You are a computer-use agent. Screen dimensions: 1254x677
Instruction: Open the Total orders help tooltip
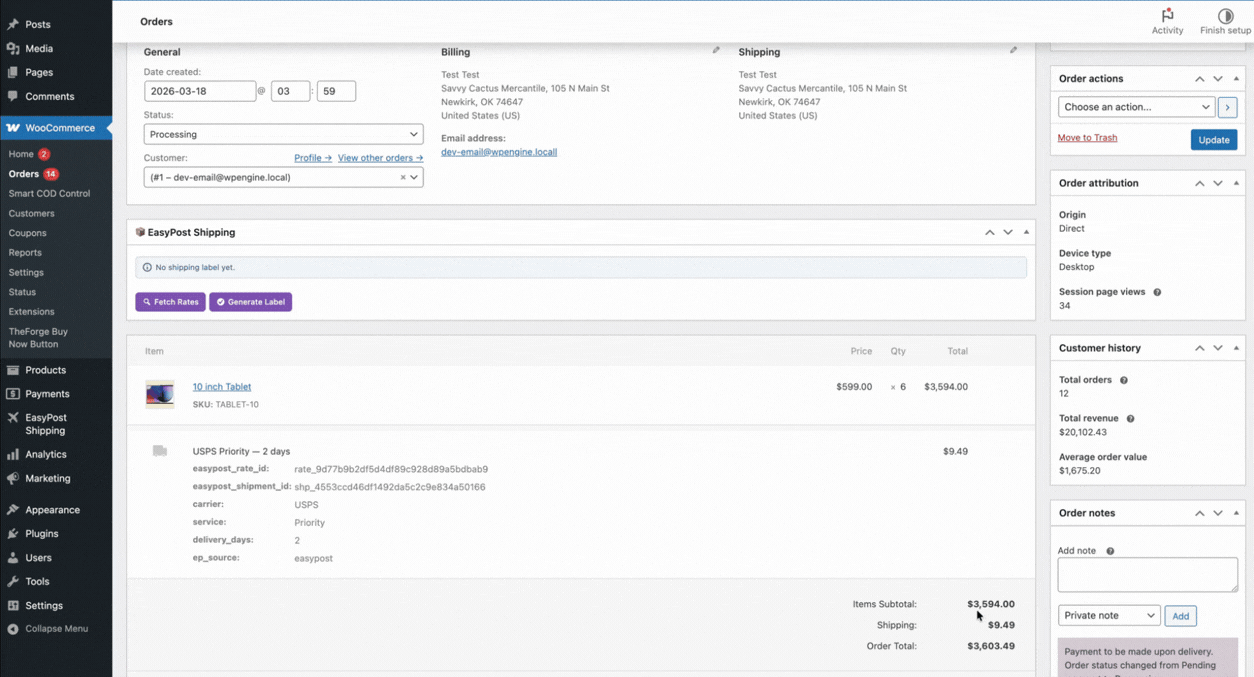click(1123, 380)
